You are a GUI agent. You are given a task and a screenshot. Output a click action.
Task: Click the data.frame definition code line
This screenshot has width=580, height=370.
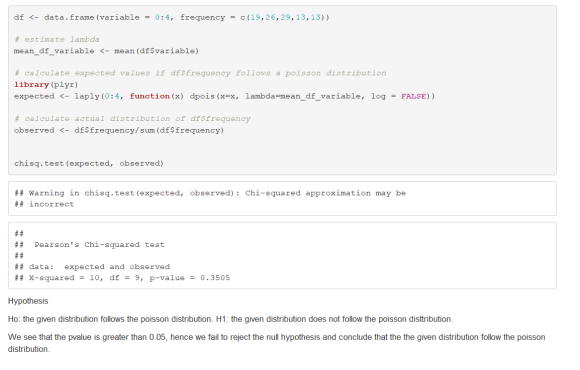click(x=172, y=17)
